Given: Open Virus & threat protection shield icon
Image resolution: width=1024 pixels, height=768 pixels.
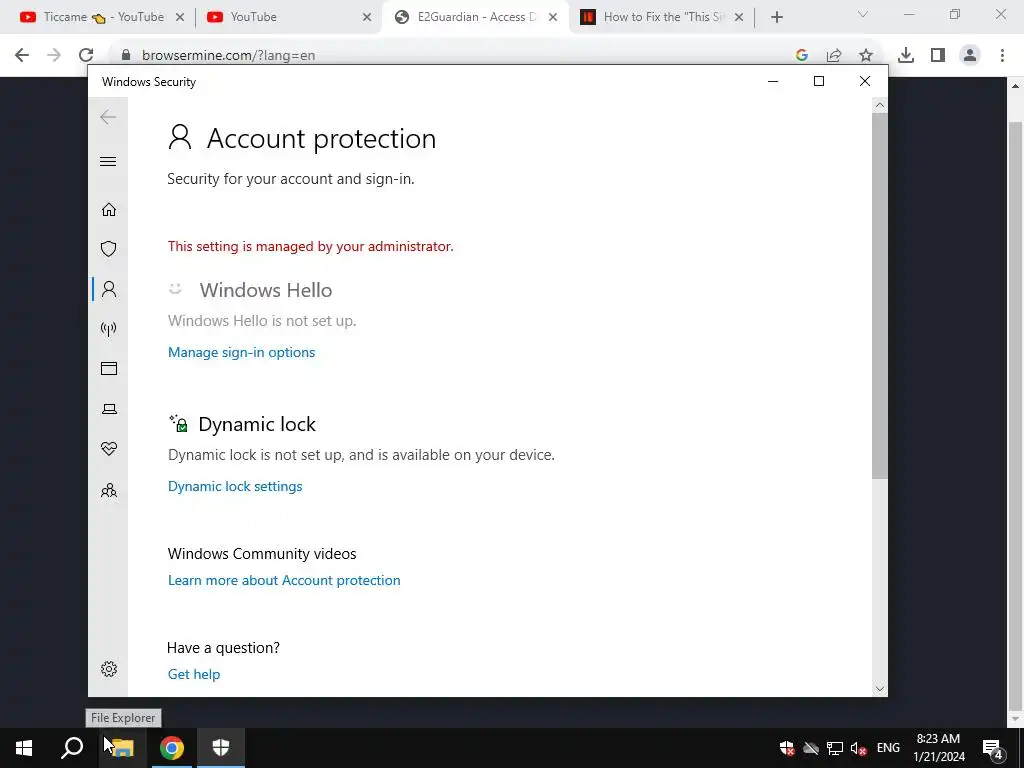Looking at the screenshot, I should pyautogui.click(x=108, y=249).
